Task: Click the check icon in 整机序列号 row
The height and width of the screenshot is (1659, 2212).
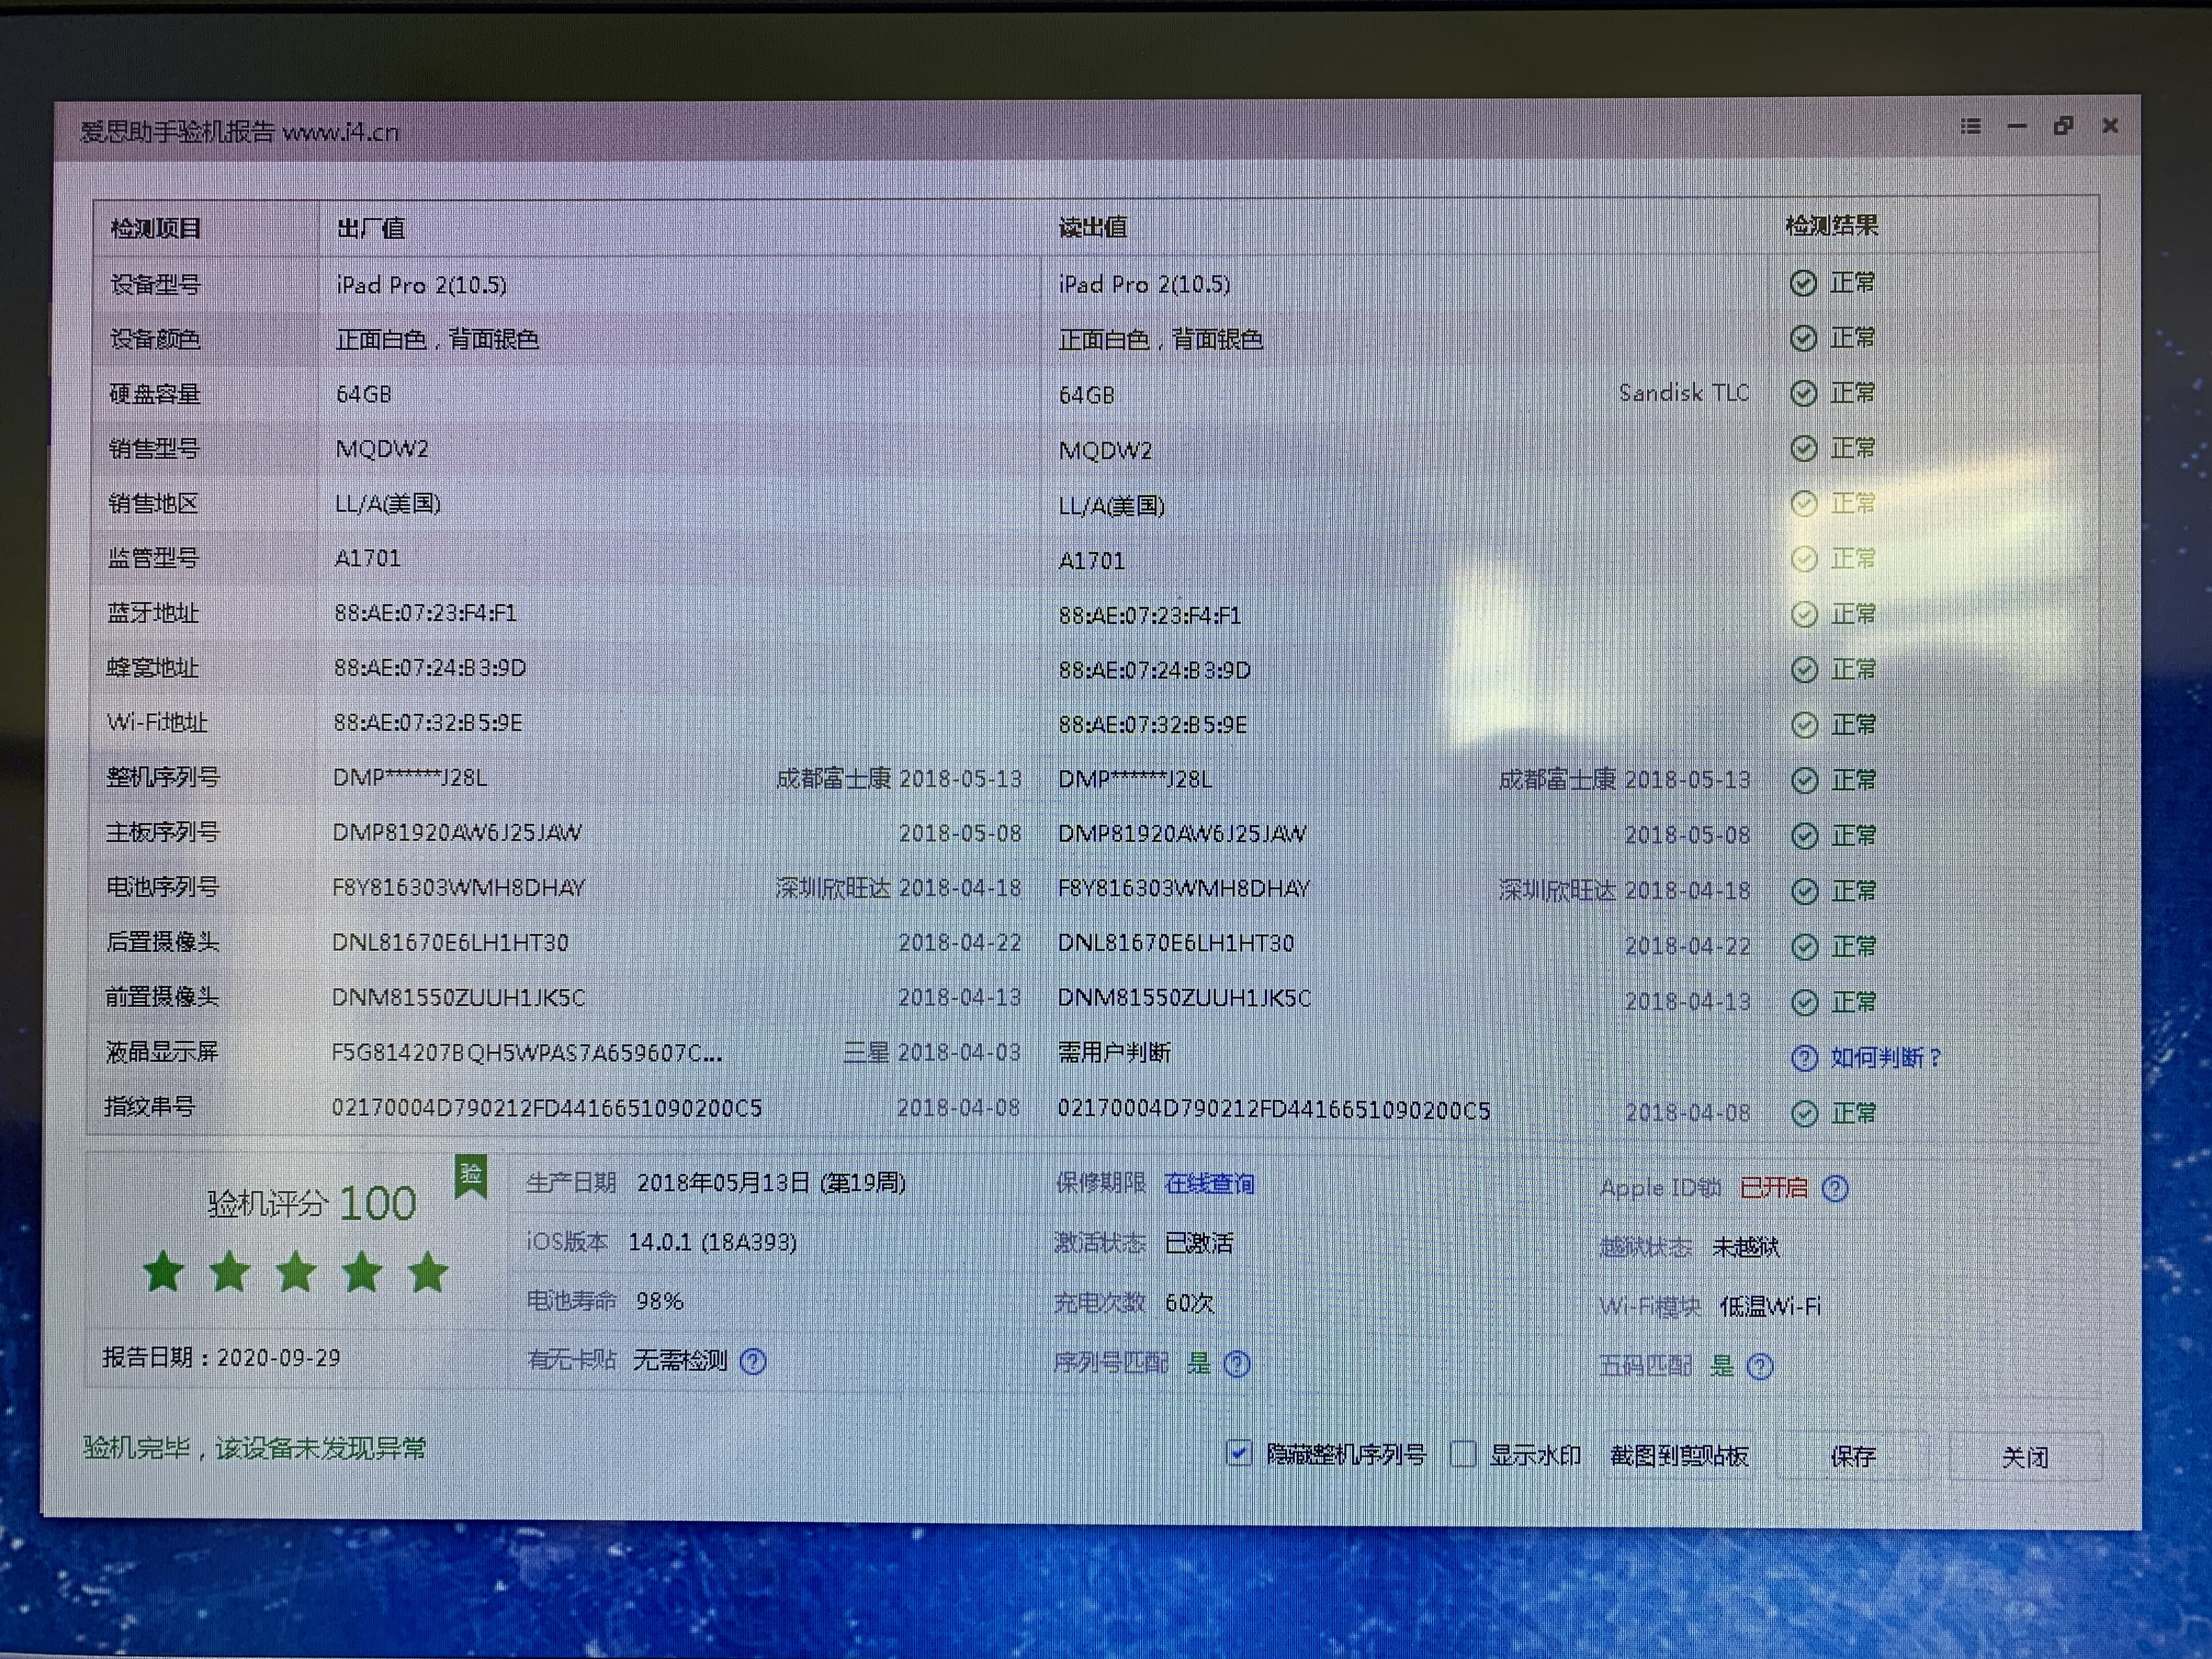Action: tap(1804, 781)
